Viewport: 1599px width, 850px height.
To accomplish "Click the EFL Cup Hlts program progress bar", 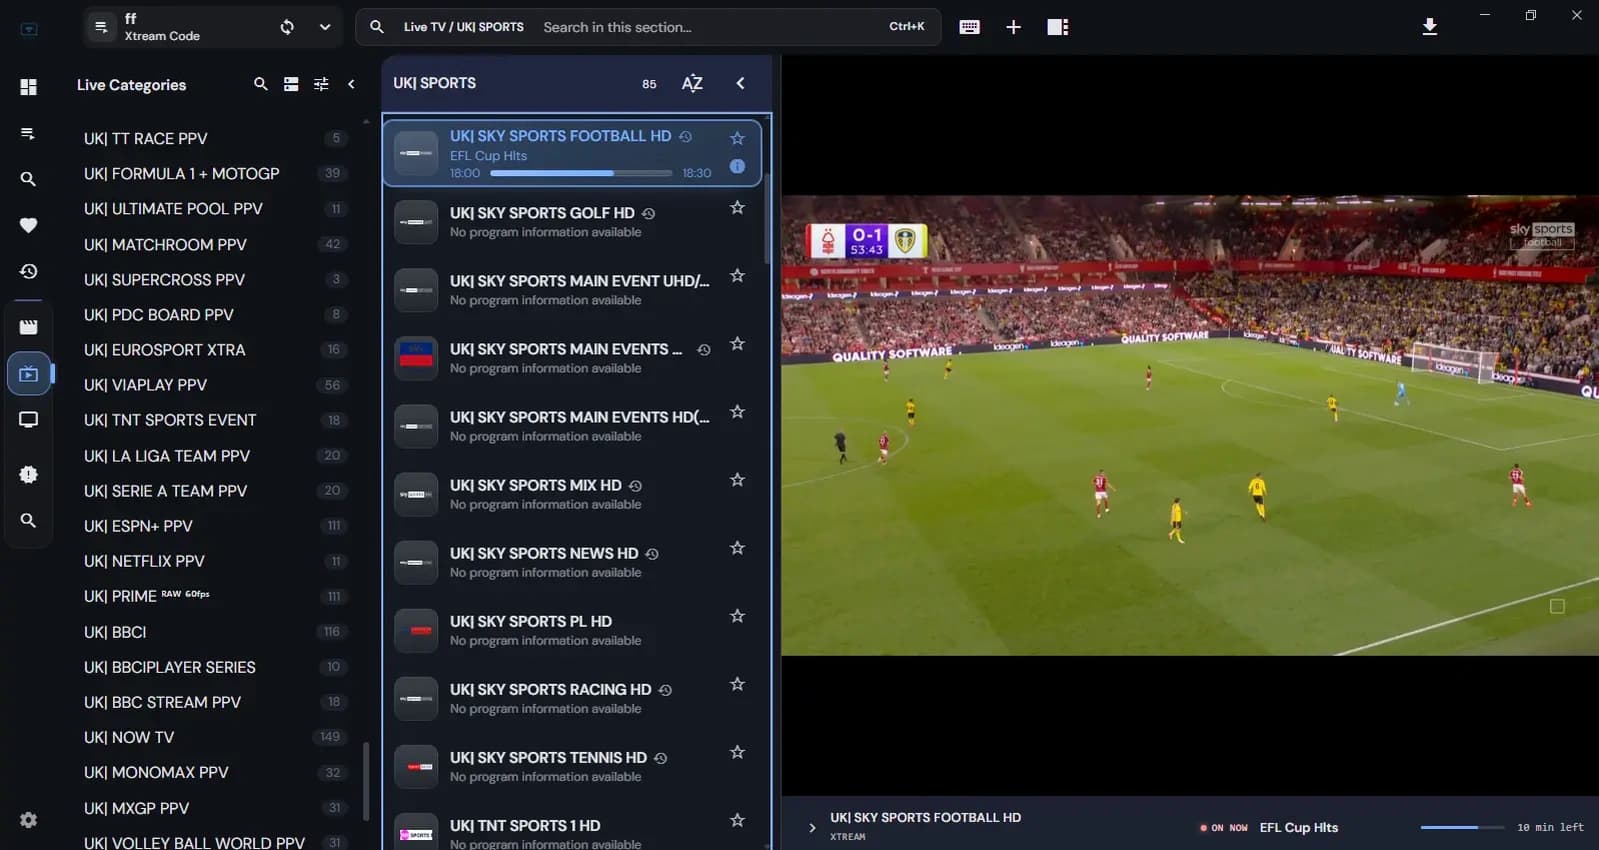I will pos(581,173).
